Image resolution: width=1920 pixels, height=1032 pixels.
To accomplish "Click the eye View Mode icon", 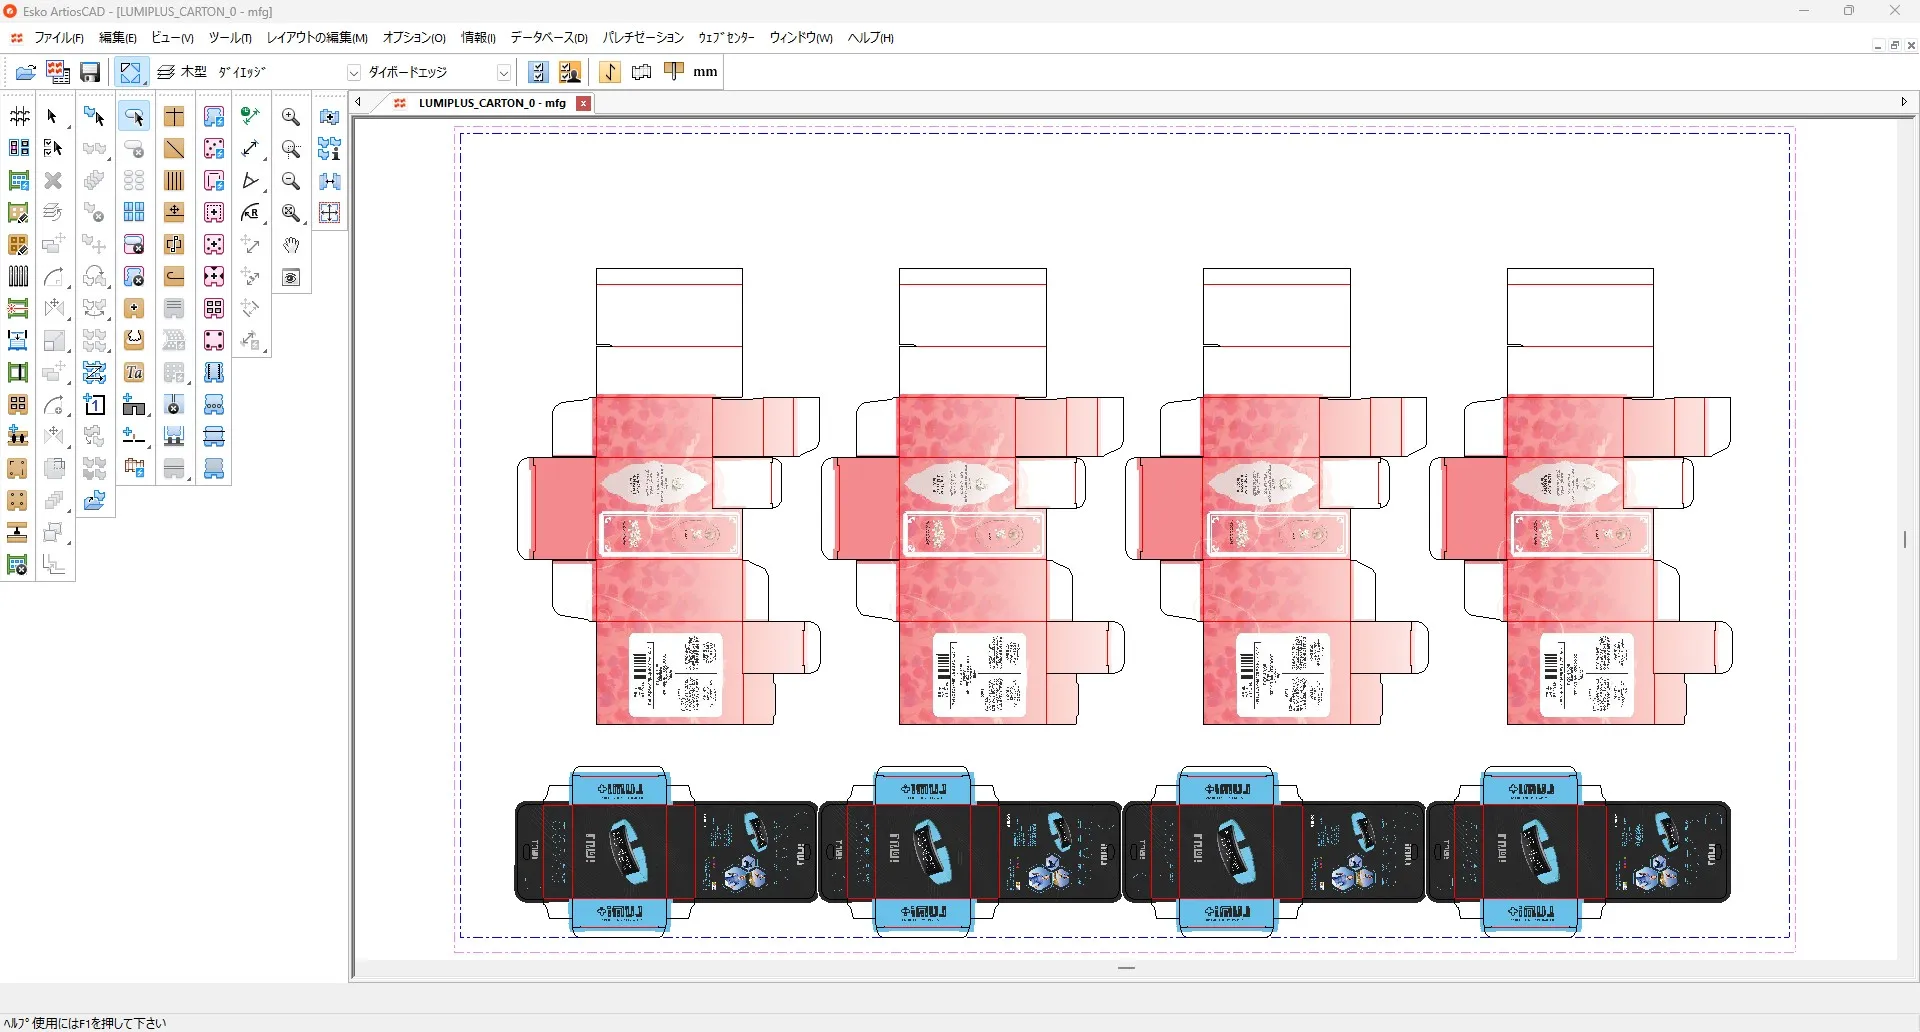I will point(291,277).
